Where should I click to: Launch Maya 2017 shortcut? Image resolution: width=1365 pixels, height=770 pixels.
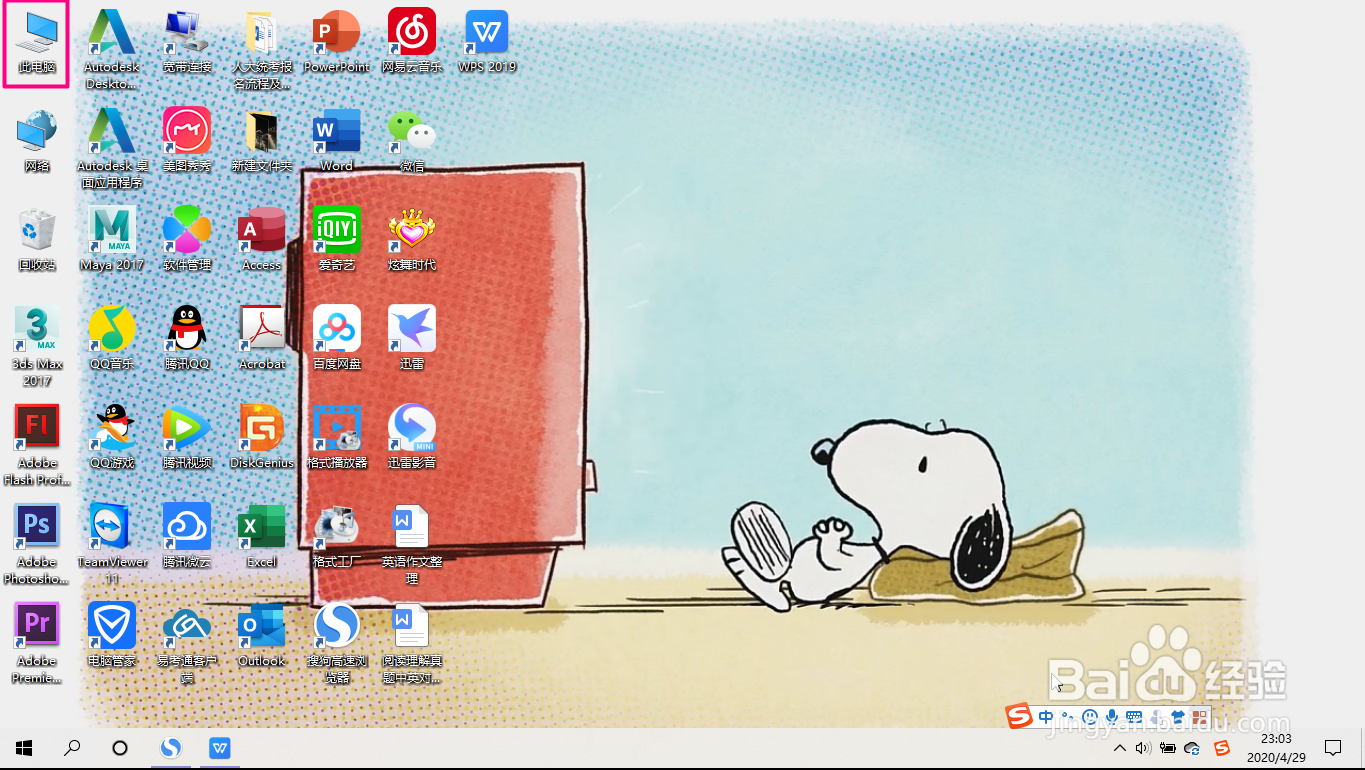click(x=112, y=240)
